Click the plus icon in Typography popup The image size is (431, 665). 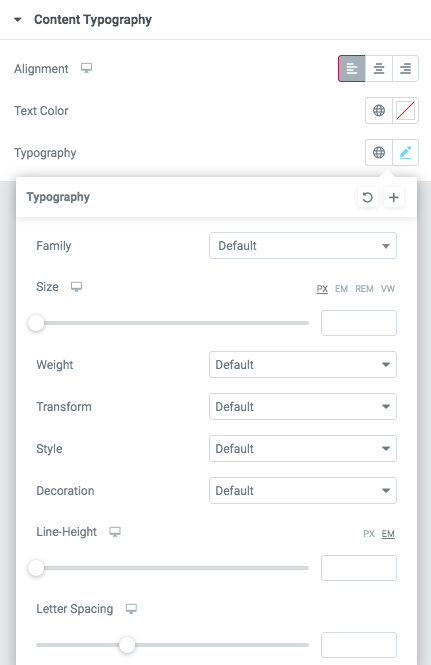394,197
